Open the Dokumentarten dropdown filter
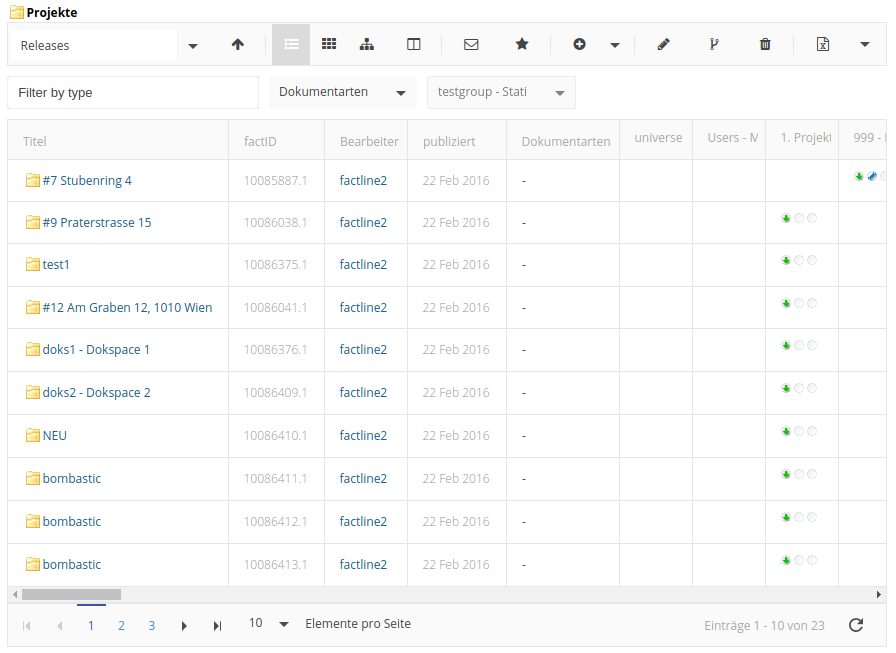896x653 pixels. 343,92
